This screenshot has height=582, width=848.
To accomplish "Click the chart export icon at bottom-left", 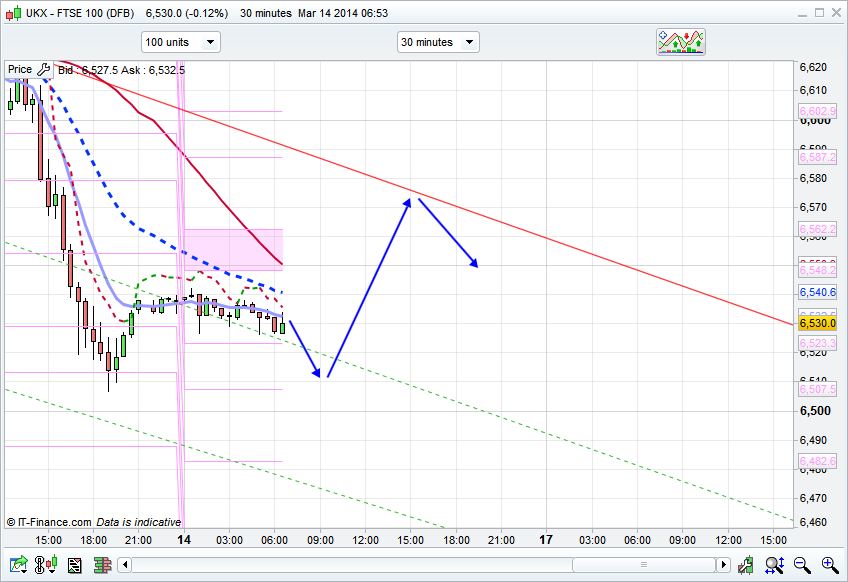I will (17, 566).
